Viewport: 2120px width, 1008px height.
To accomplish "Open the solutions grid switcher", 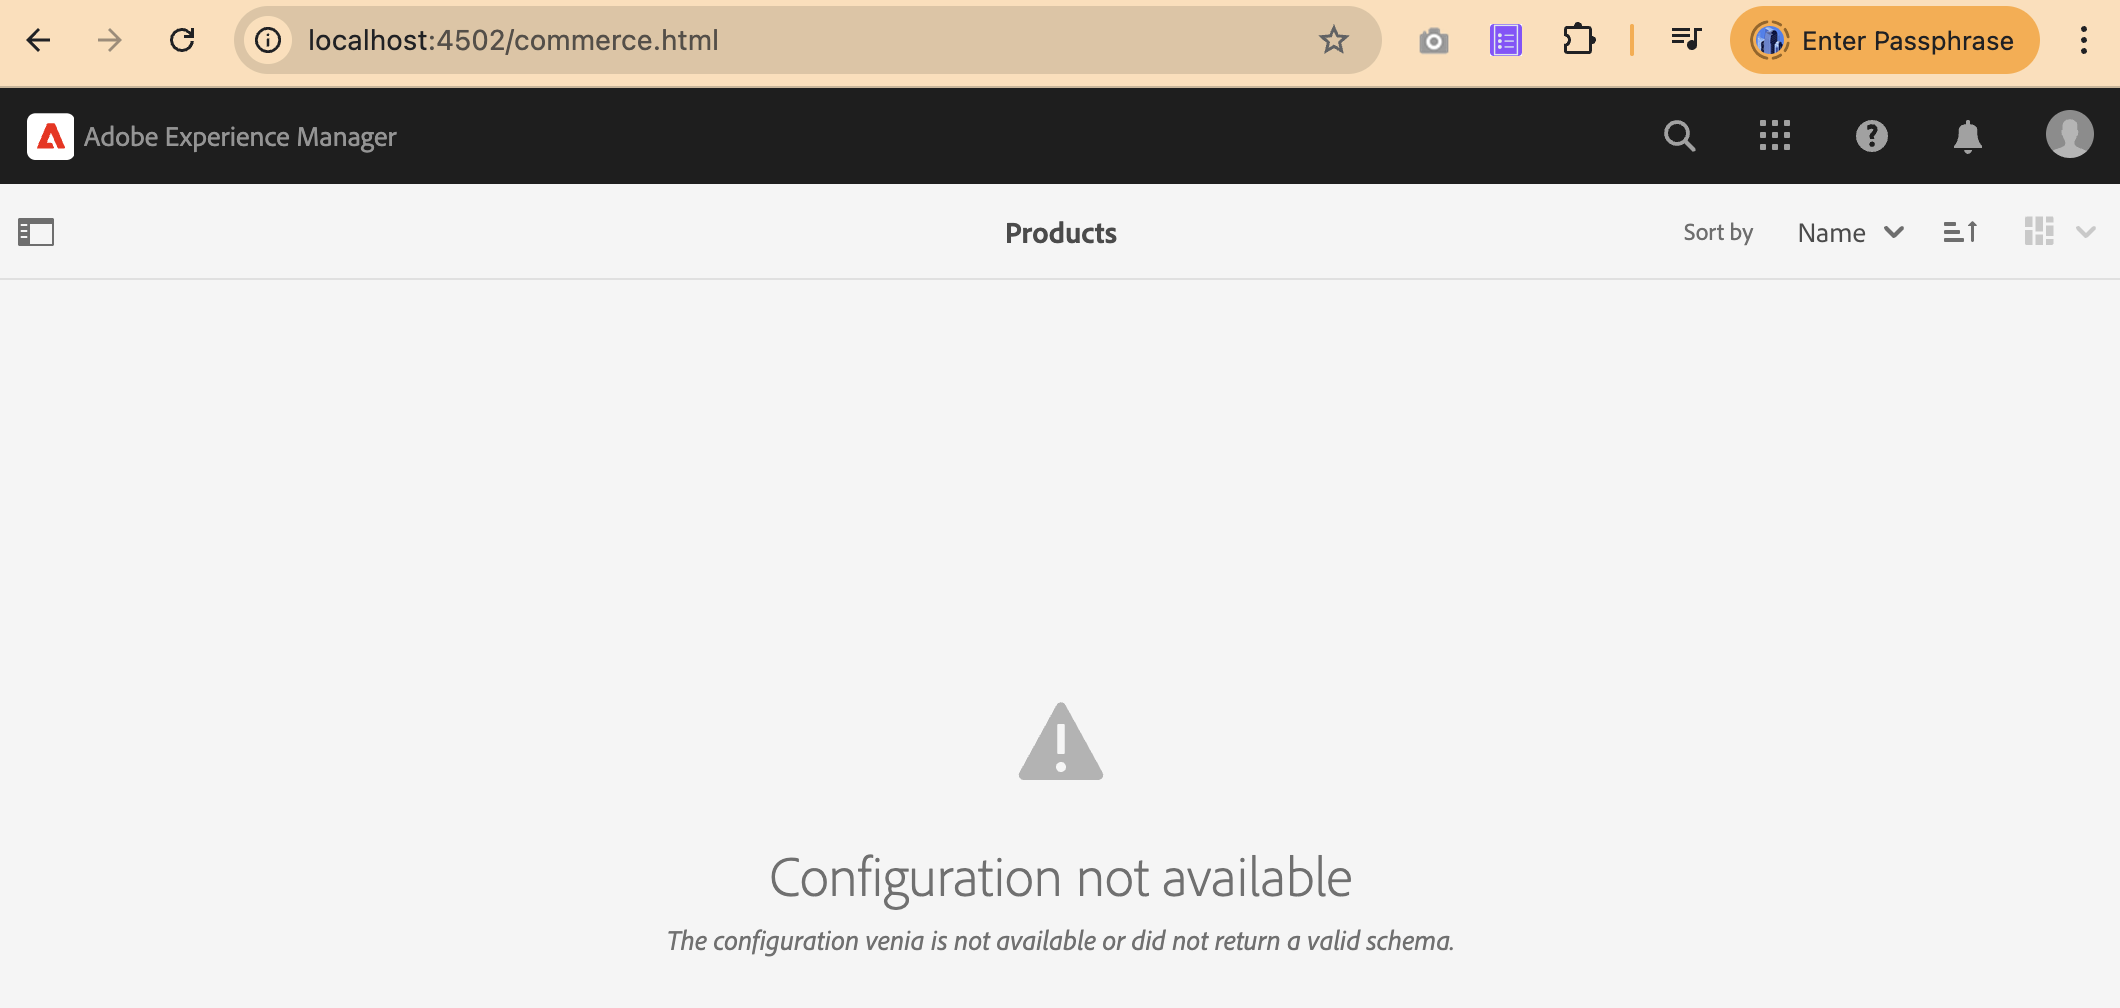I will [x=1775, y=136].
